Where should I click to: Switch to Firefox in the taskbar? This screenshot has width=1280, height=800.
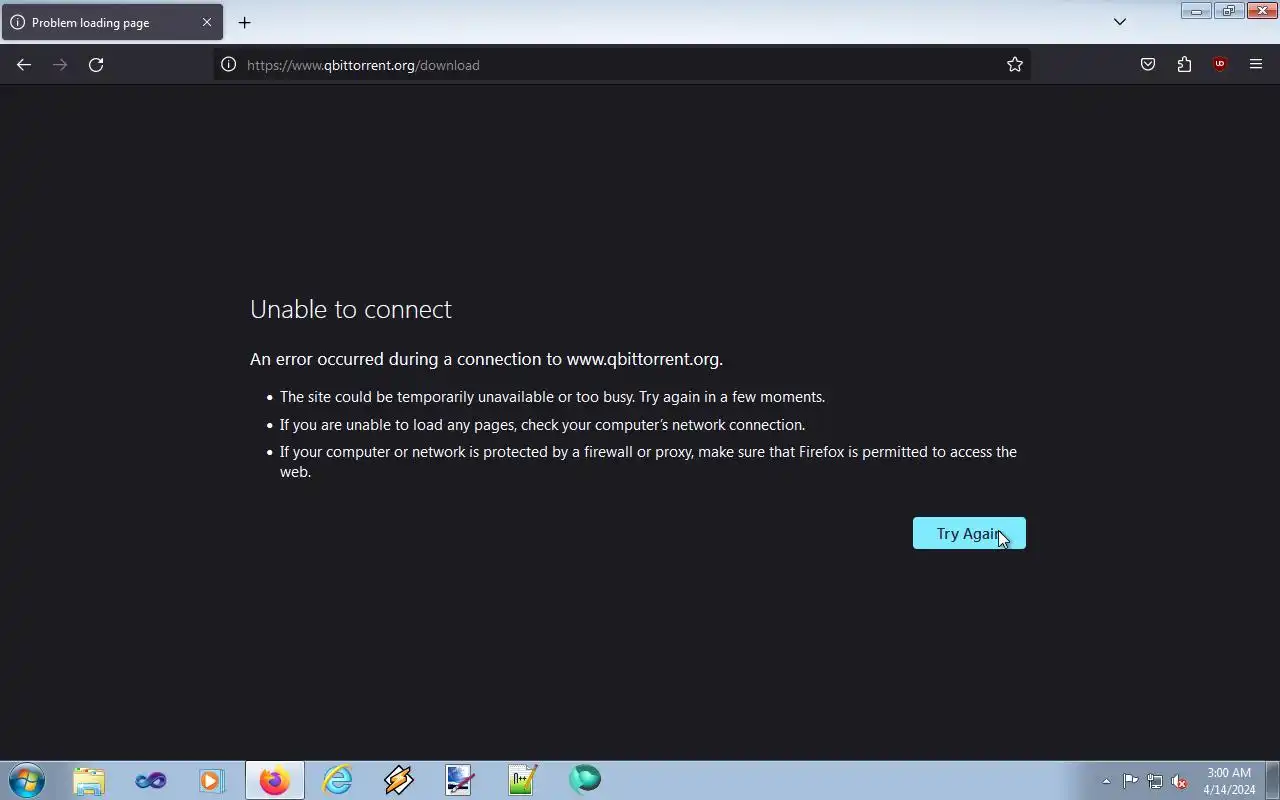tap(275, 780)
